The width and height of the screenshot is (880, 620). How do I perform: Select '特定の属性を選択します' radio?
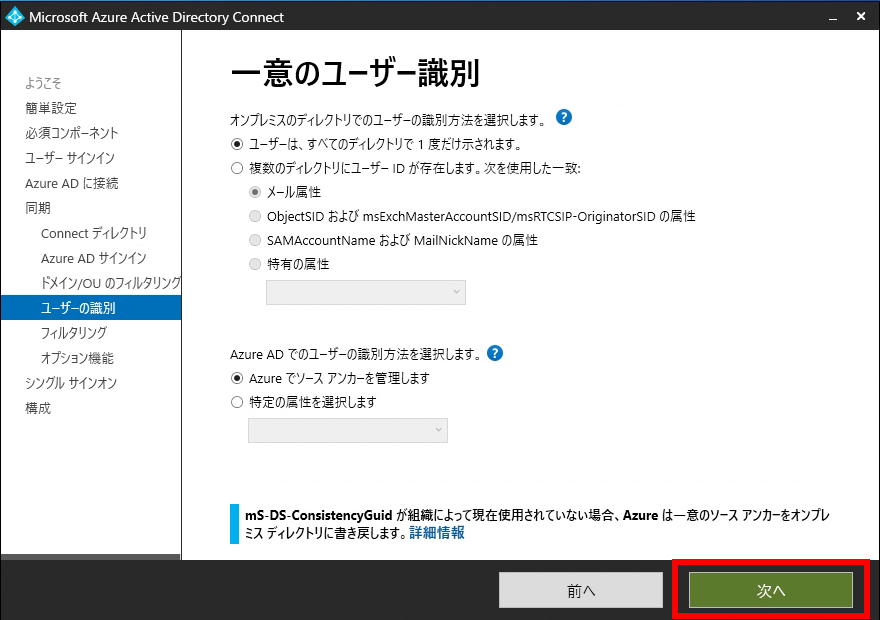[237, 402]
